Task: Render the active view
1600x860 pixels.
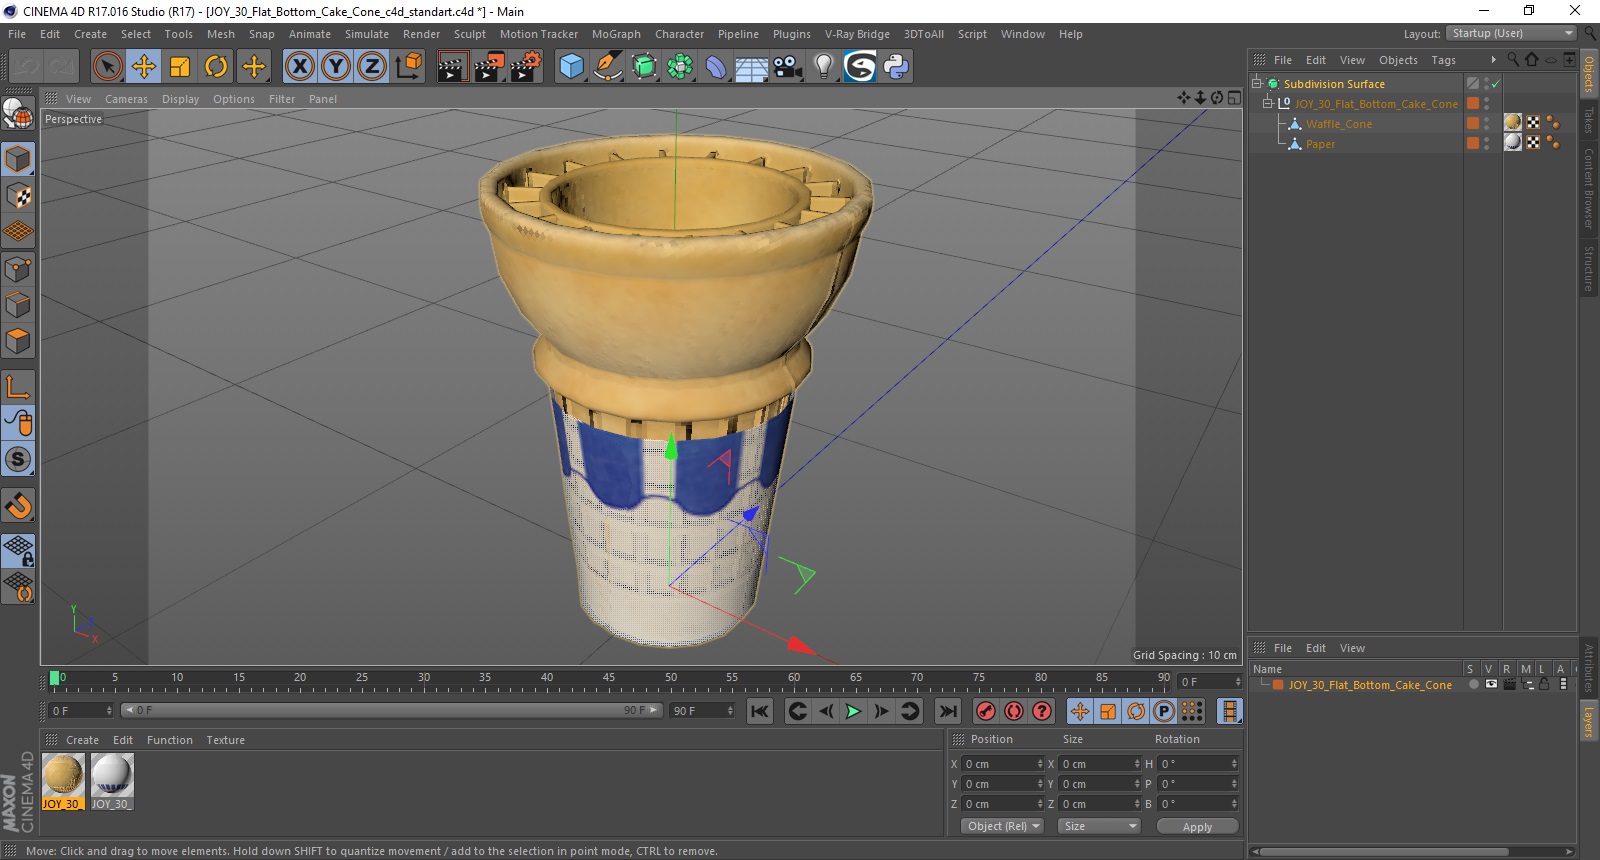Action: point(452,67)
